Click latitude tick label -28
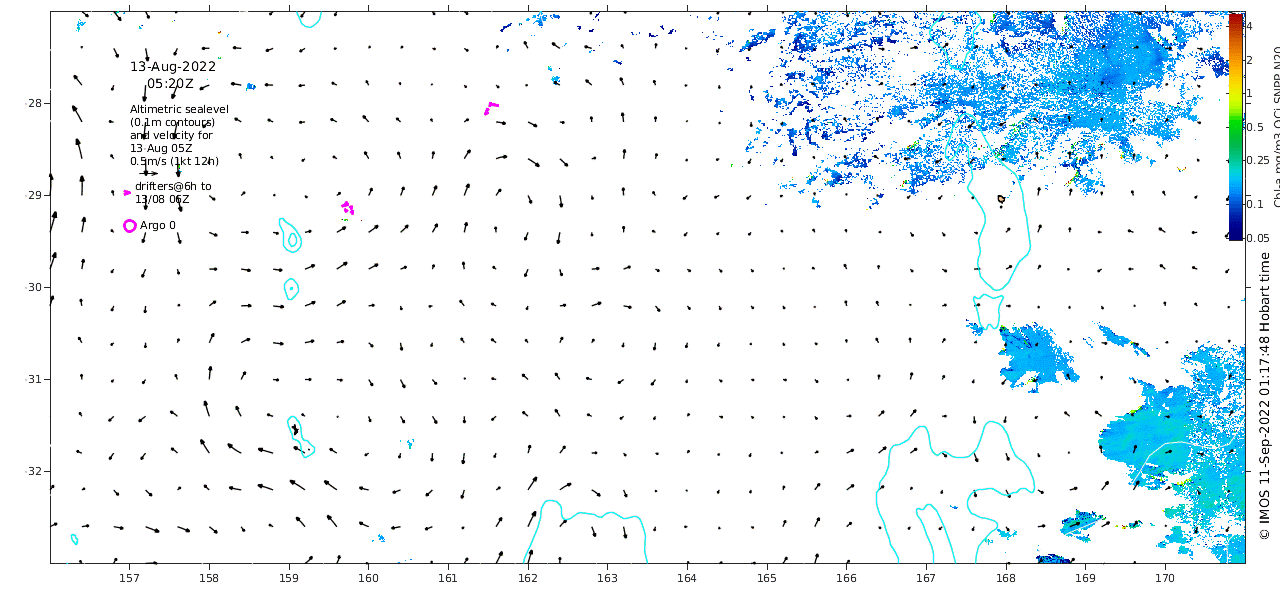Screen dimensions: 1280x590 tap(33, 103)
